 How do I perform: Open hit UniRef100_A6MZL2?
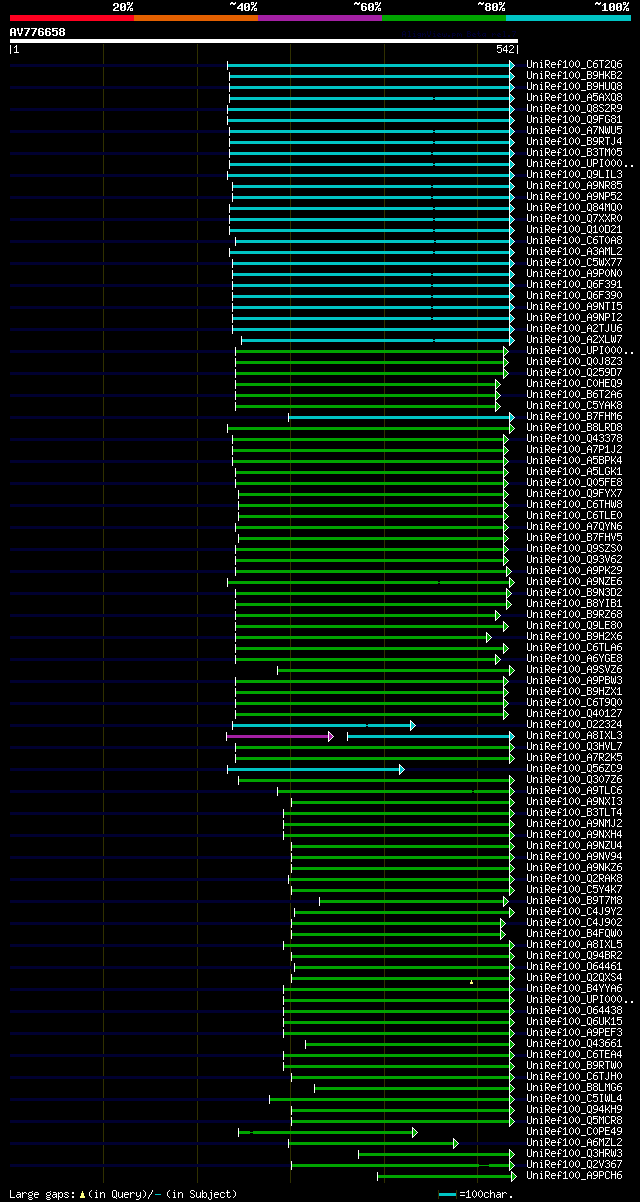click(575, 1143)
